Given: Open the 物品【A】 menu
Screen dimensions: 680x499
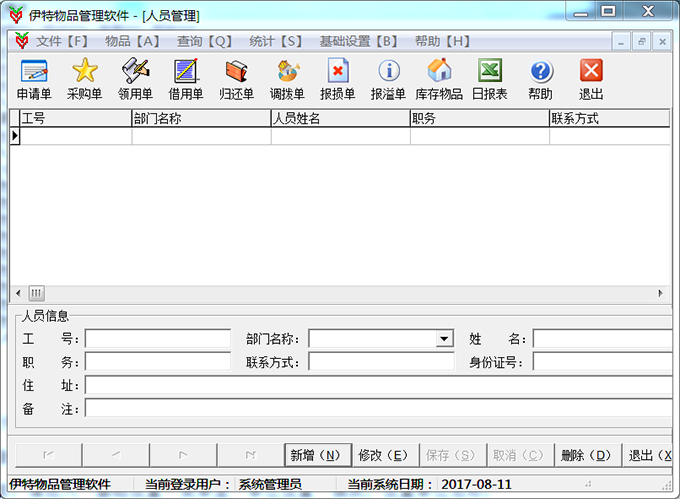Looking at the screenshot, I should 132,42.
